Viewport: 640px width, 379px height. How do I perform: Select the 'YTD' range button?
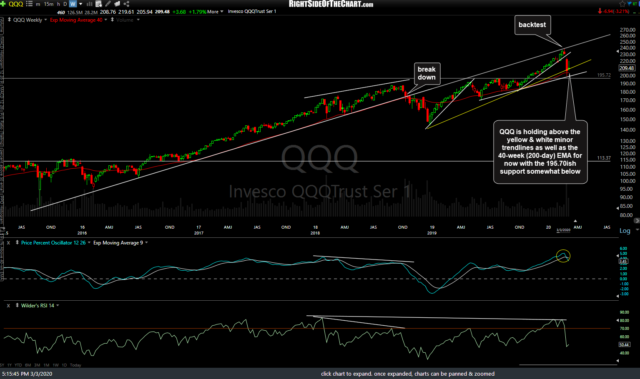(x=18, y=365)
